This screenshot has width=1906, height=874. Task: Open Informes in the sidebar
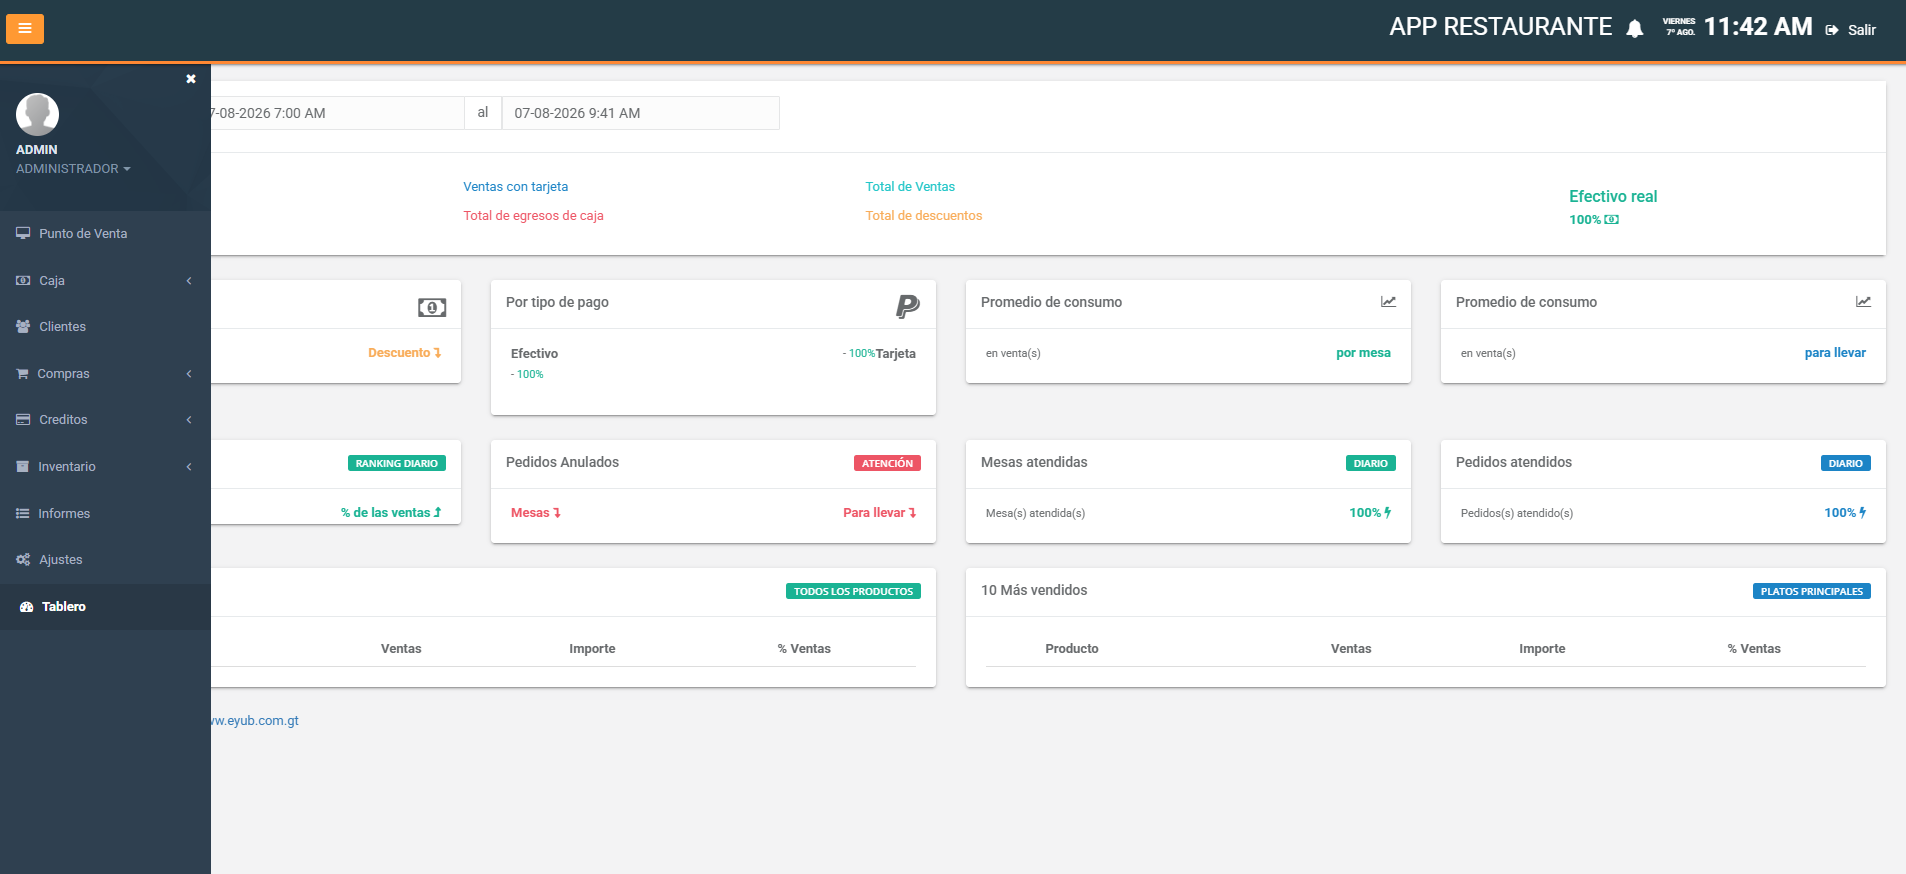click(x=105, y=514)
